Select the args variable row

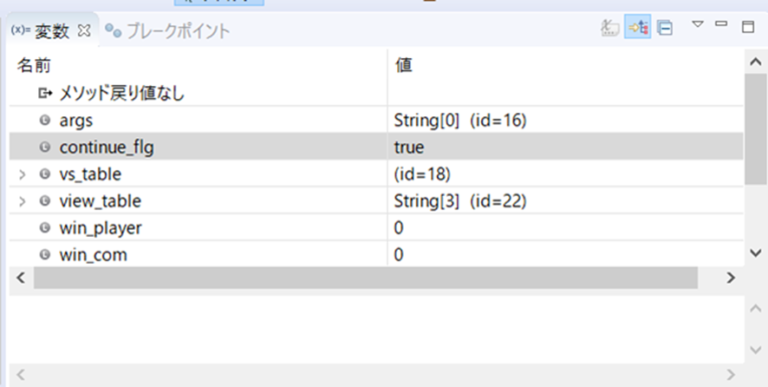click(x=376, y=121)
